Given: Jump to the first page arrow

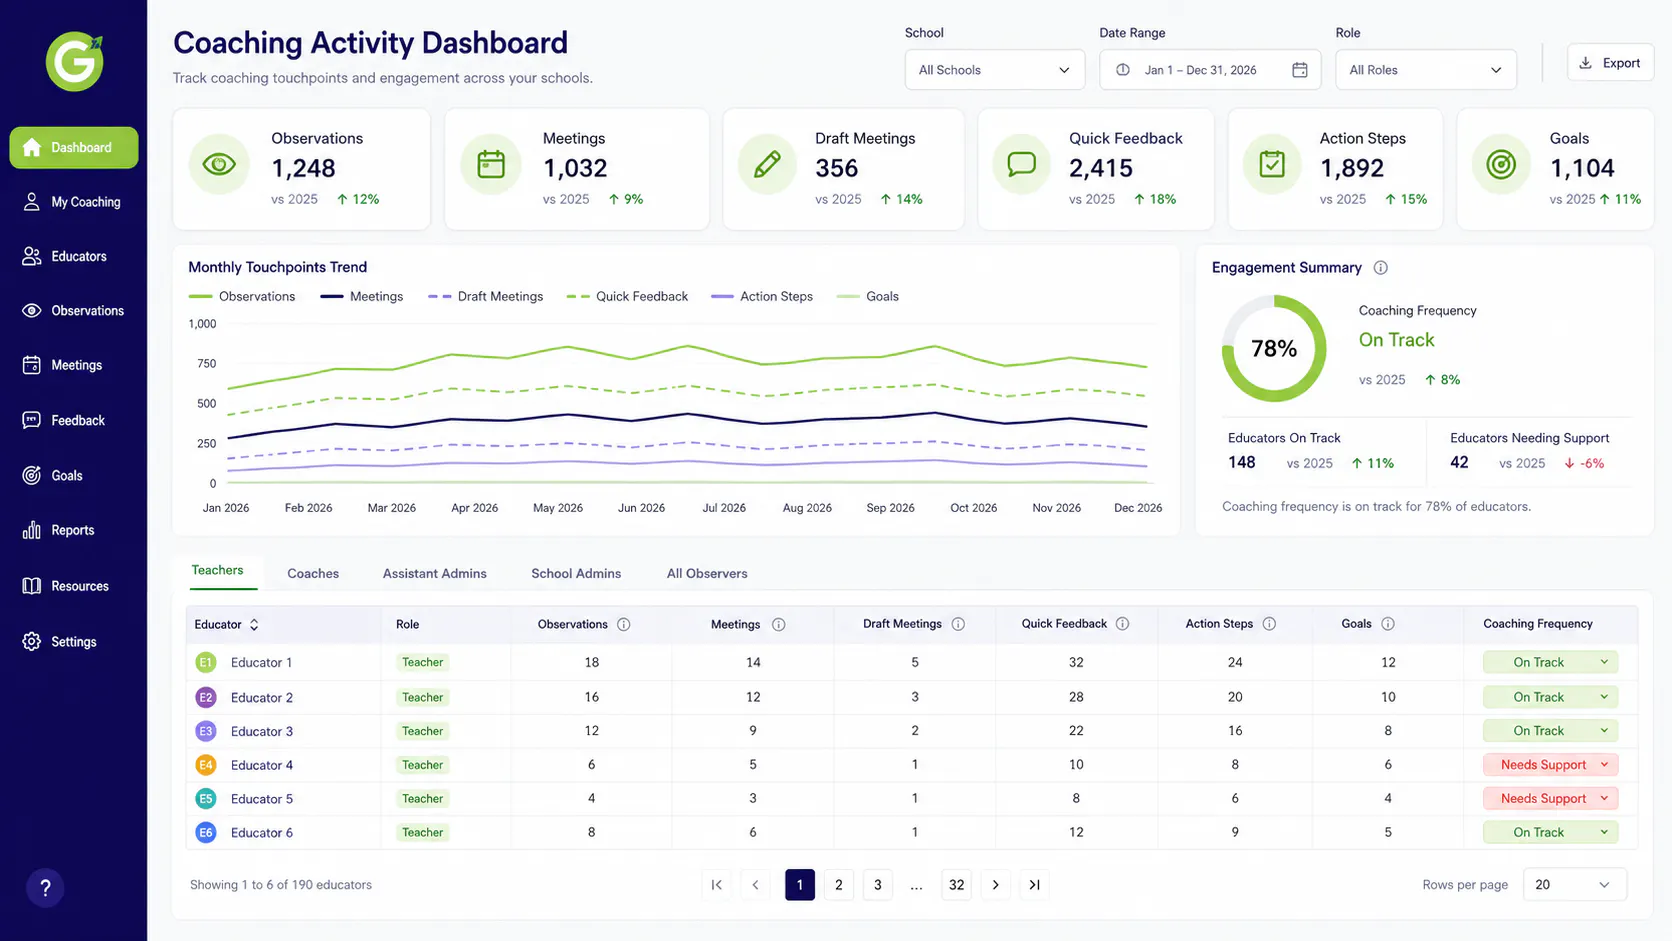Looking at the screenshot, I should point(717,885).
